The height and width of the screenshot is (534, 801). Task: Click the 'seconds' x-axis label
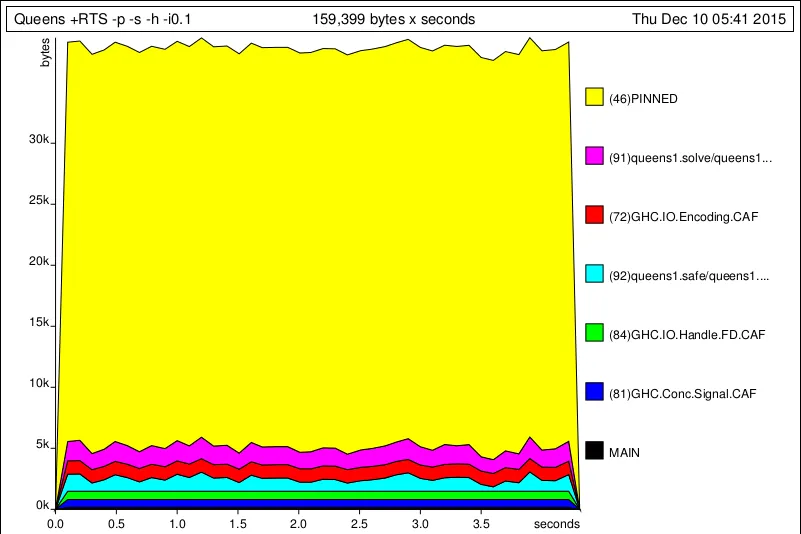tap(557, 524)
